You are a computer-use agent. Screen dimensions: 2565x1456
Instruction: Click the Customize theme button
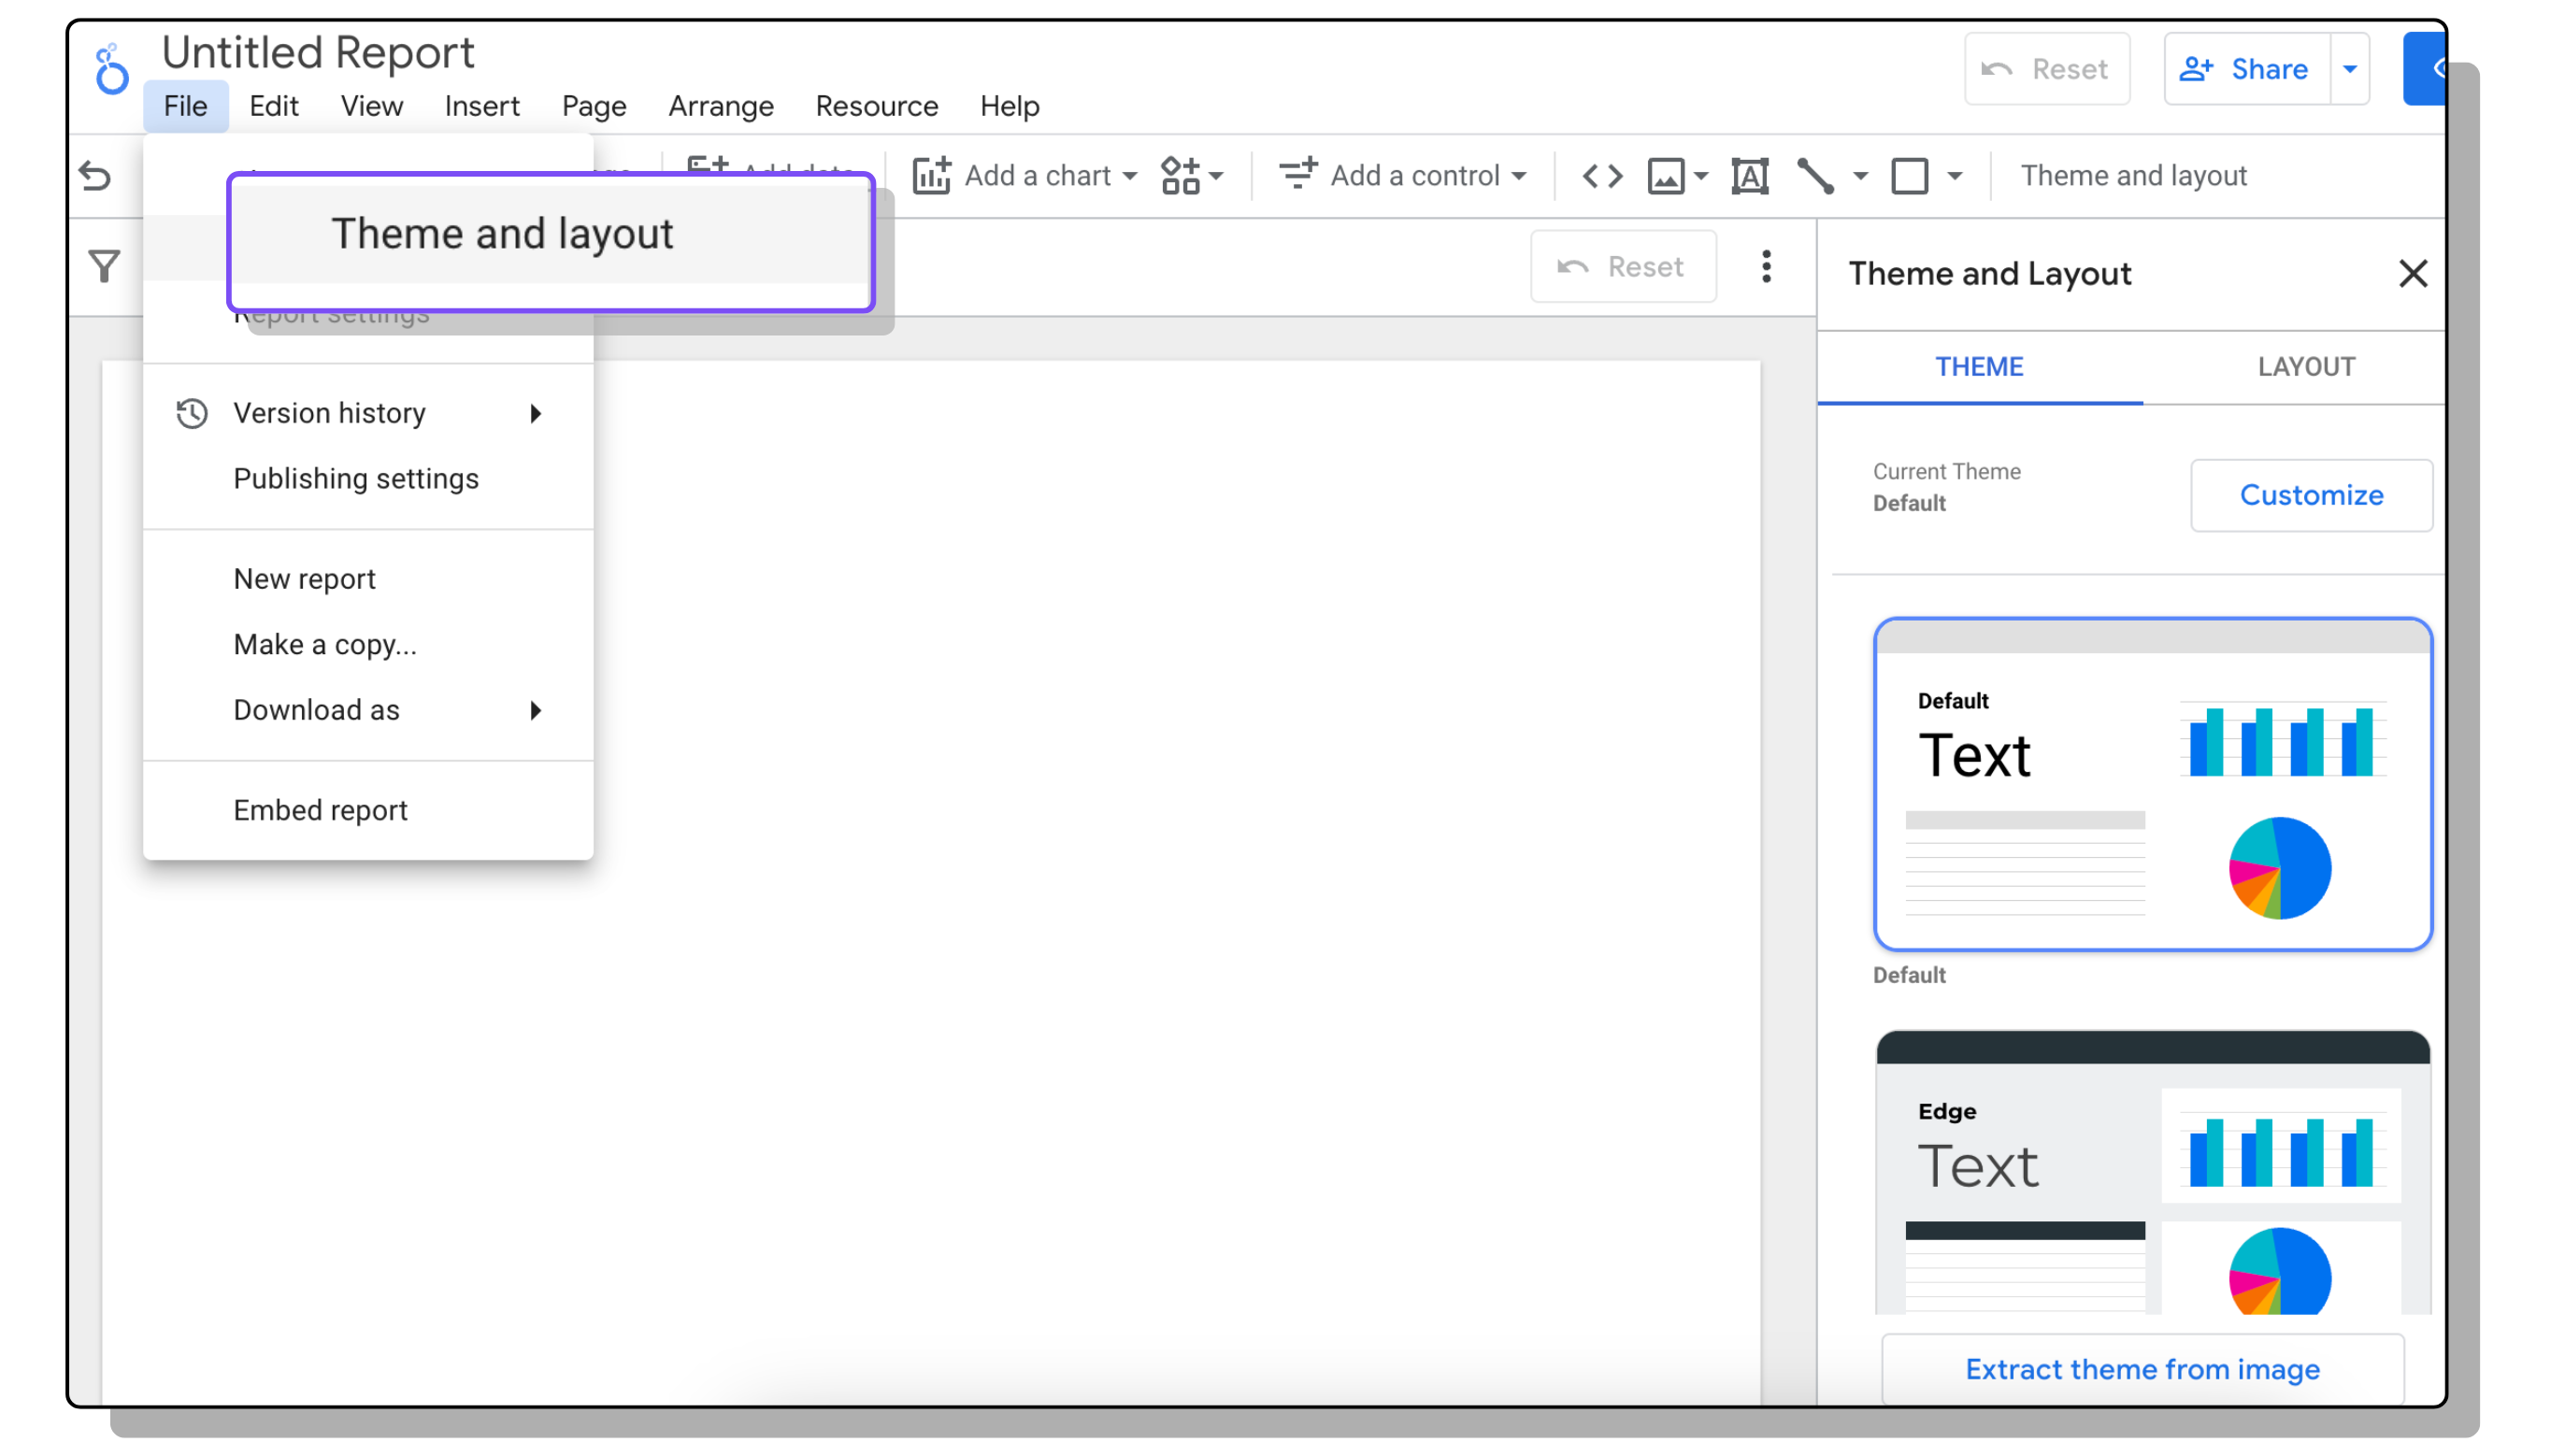(x=2310, y=495)
